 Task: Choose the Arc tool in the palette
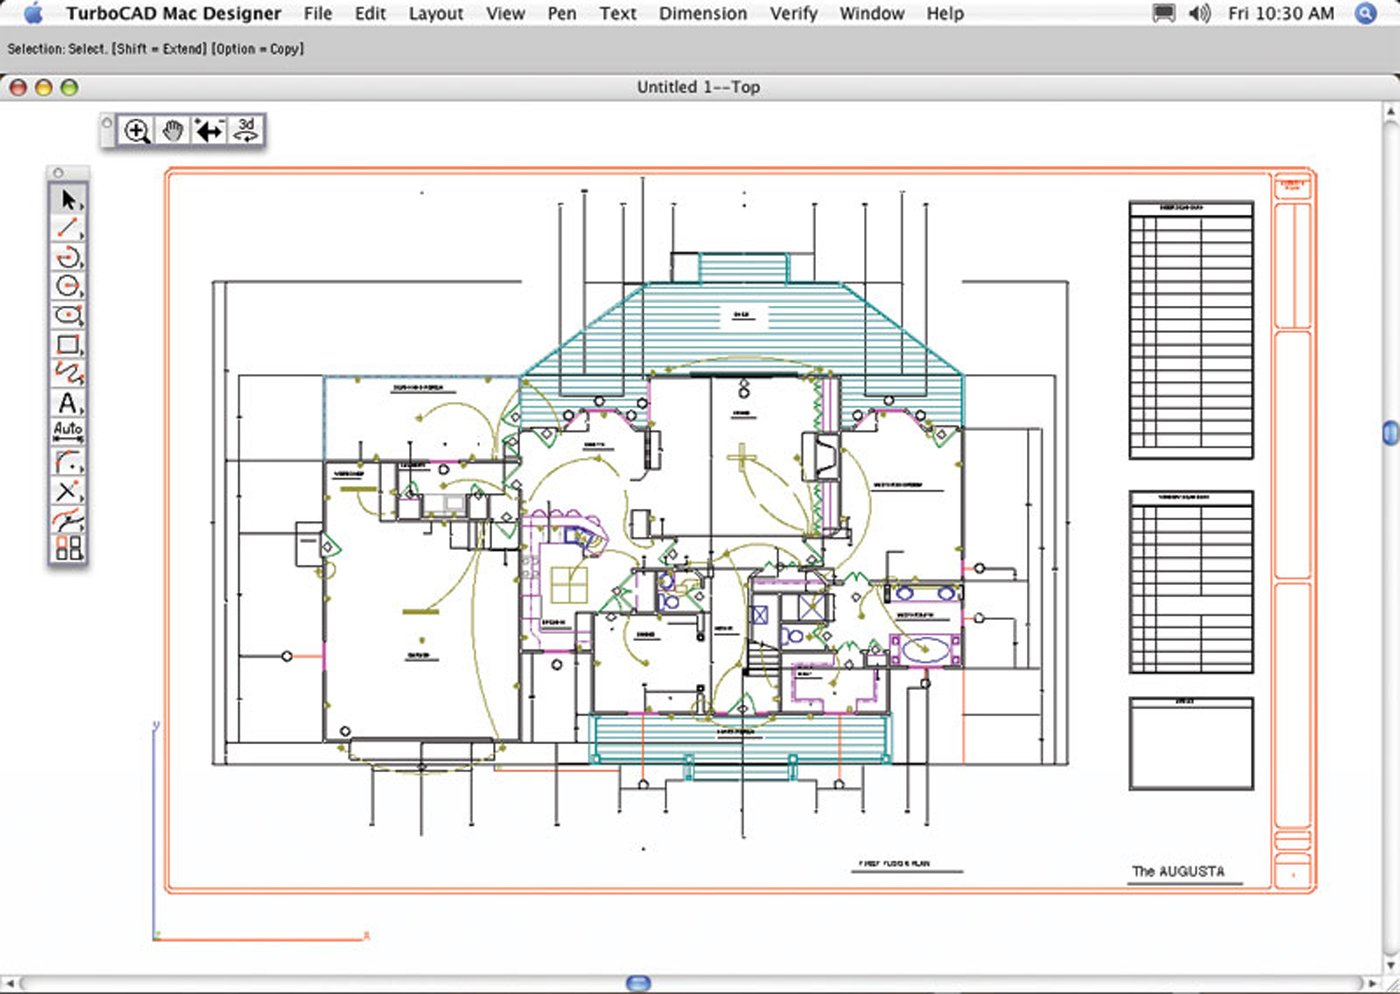click(x=68, y=258)
